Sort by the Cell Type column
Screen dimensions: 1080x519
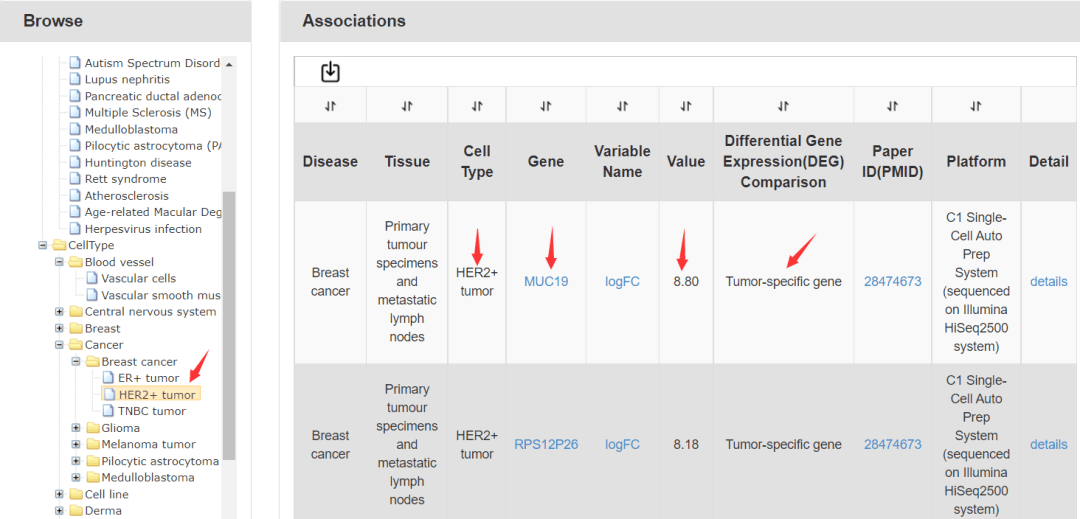(x=477, y=106)
